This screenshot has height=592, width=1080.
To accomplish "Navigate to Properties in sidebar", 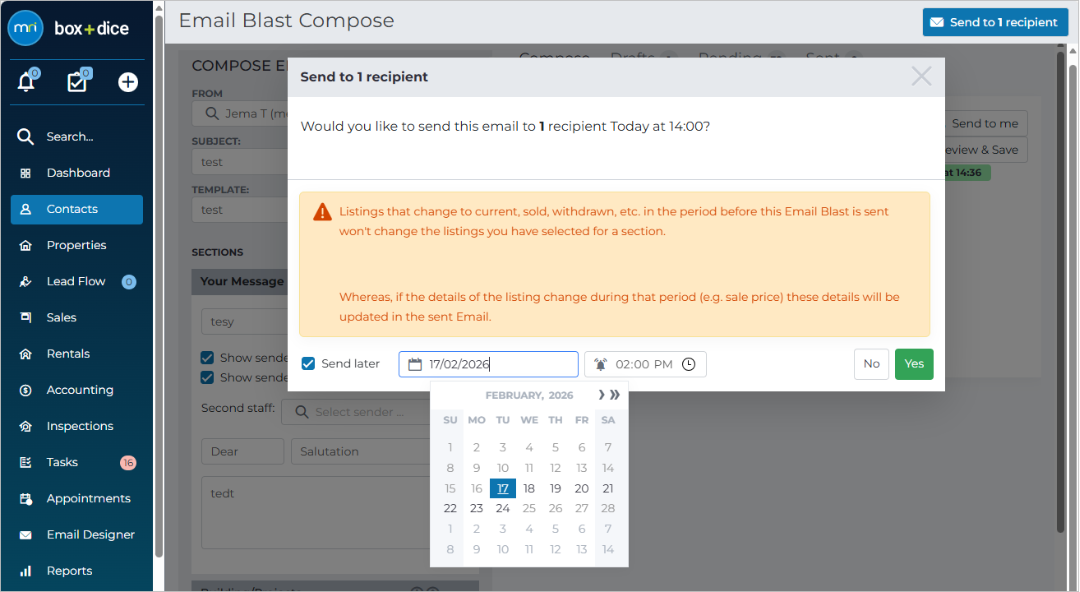I will click(76, 245).
